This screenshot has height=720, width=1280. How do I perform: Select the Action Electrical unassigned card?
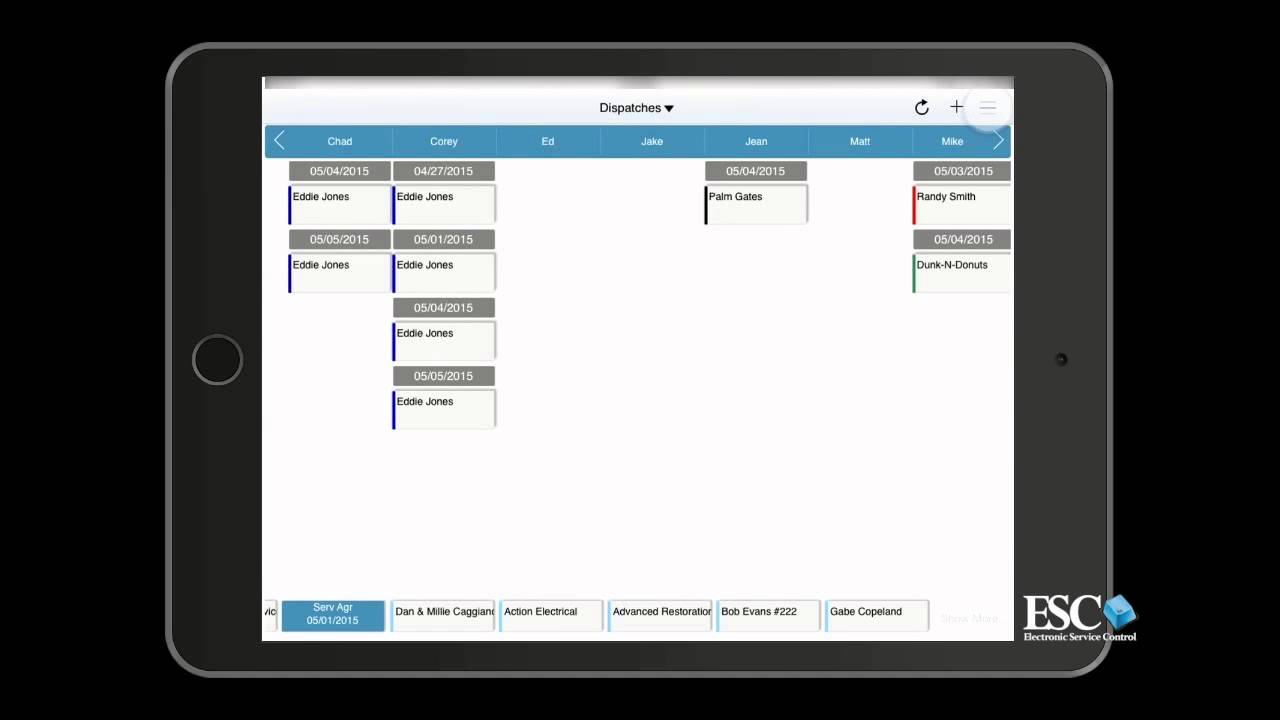click(552, 615)
